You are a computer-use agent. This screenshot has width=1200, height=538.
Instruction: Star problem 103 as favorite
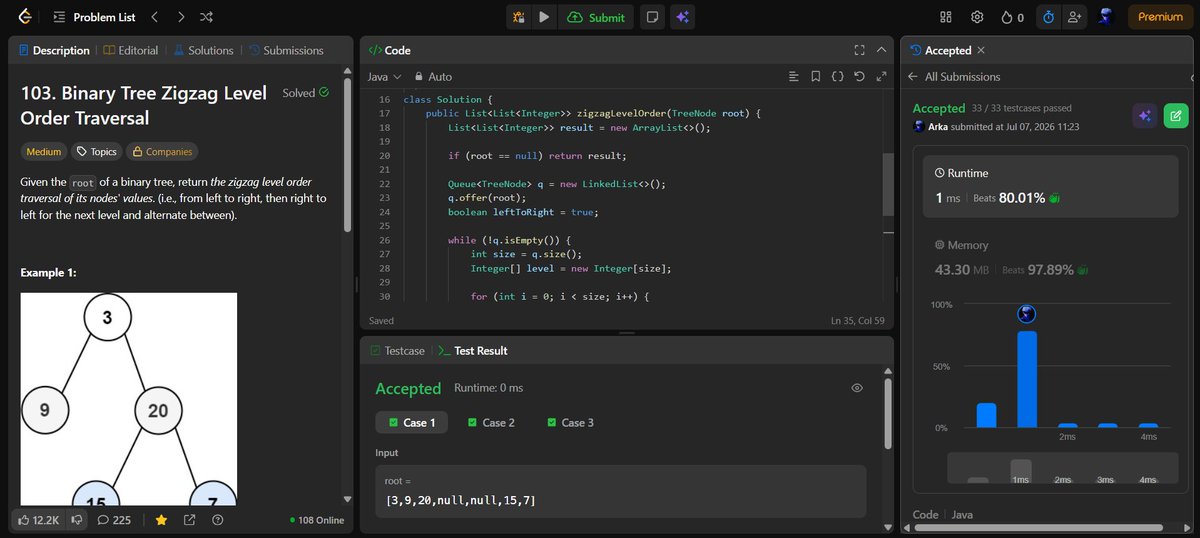(x=160, y=520)
